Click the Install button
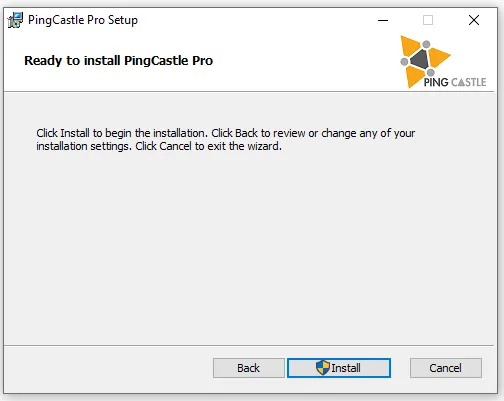504x401 pixels. click(x=339, y=368)
